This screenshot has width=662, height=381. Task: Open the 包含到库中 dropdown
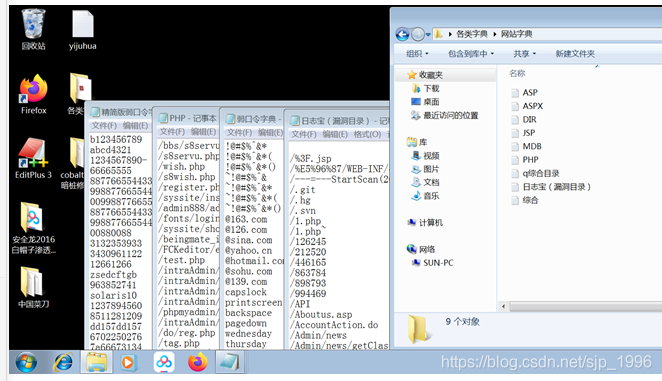[471, 54]
